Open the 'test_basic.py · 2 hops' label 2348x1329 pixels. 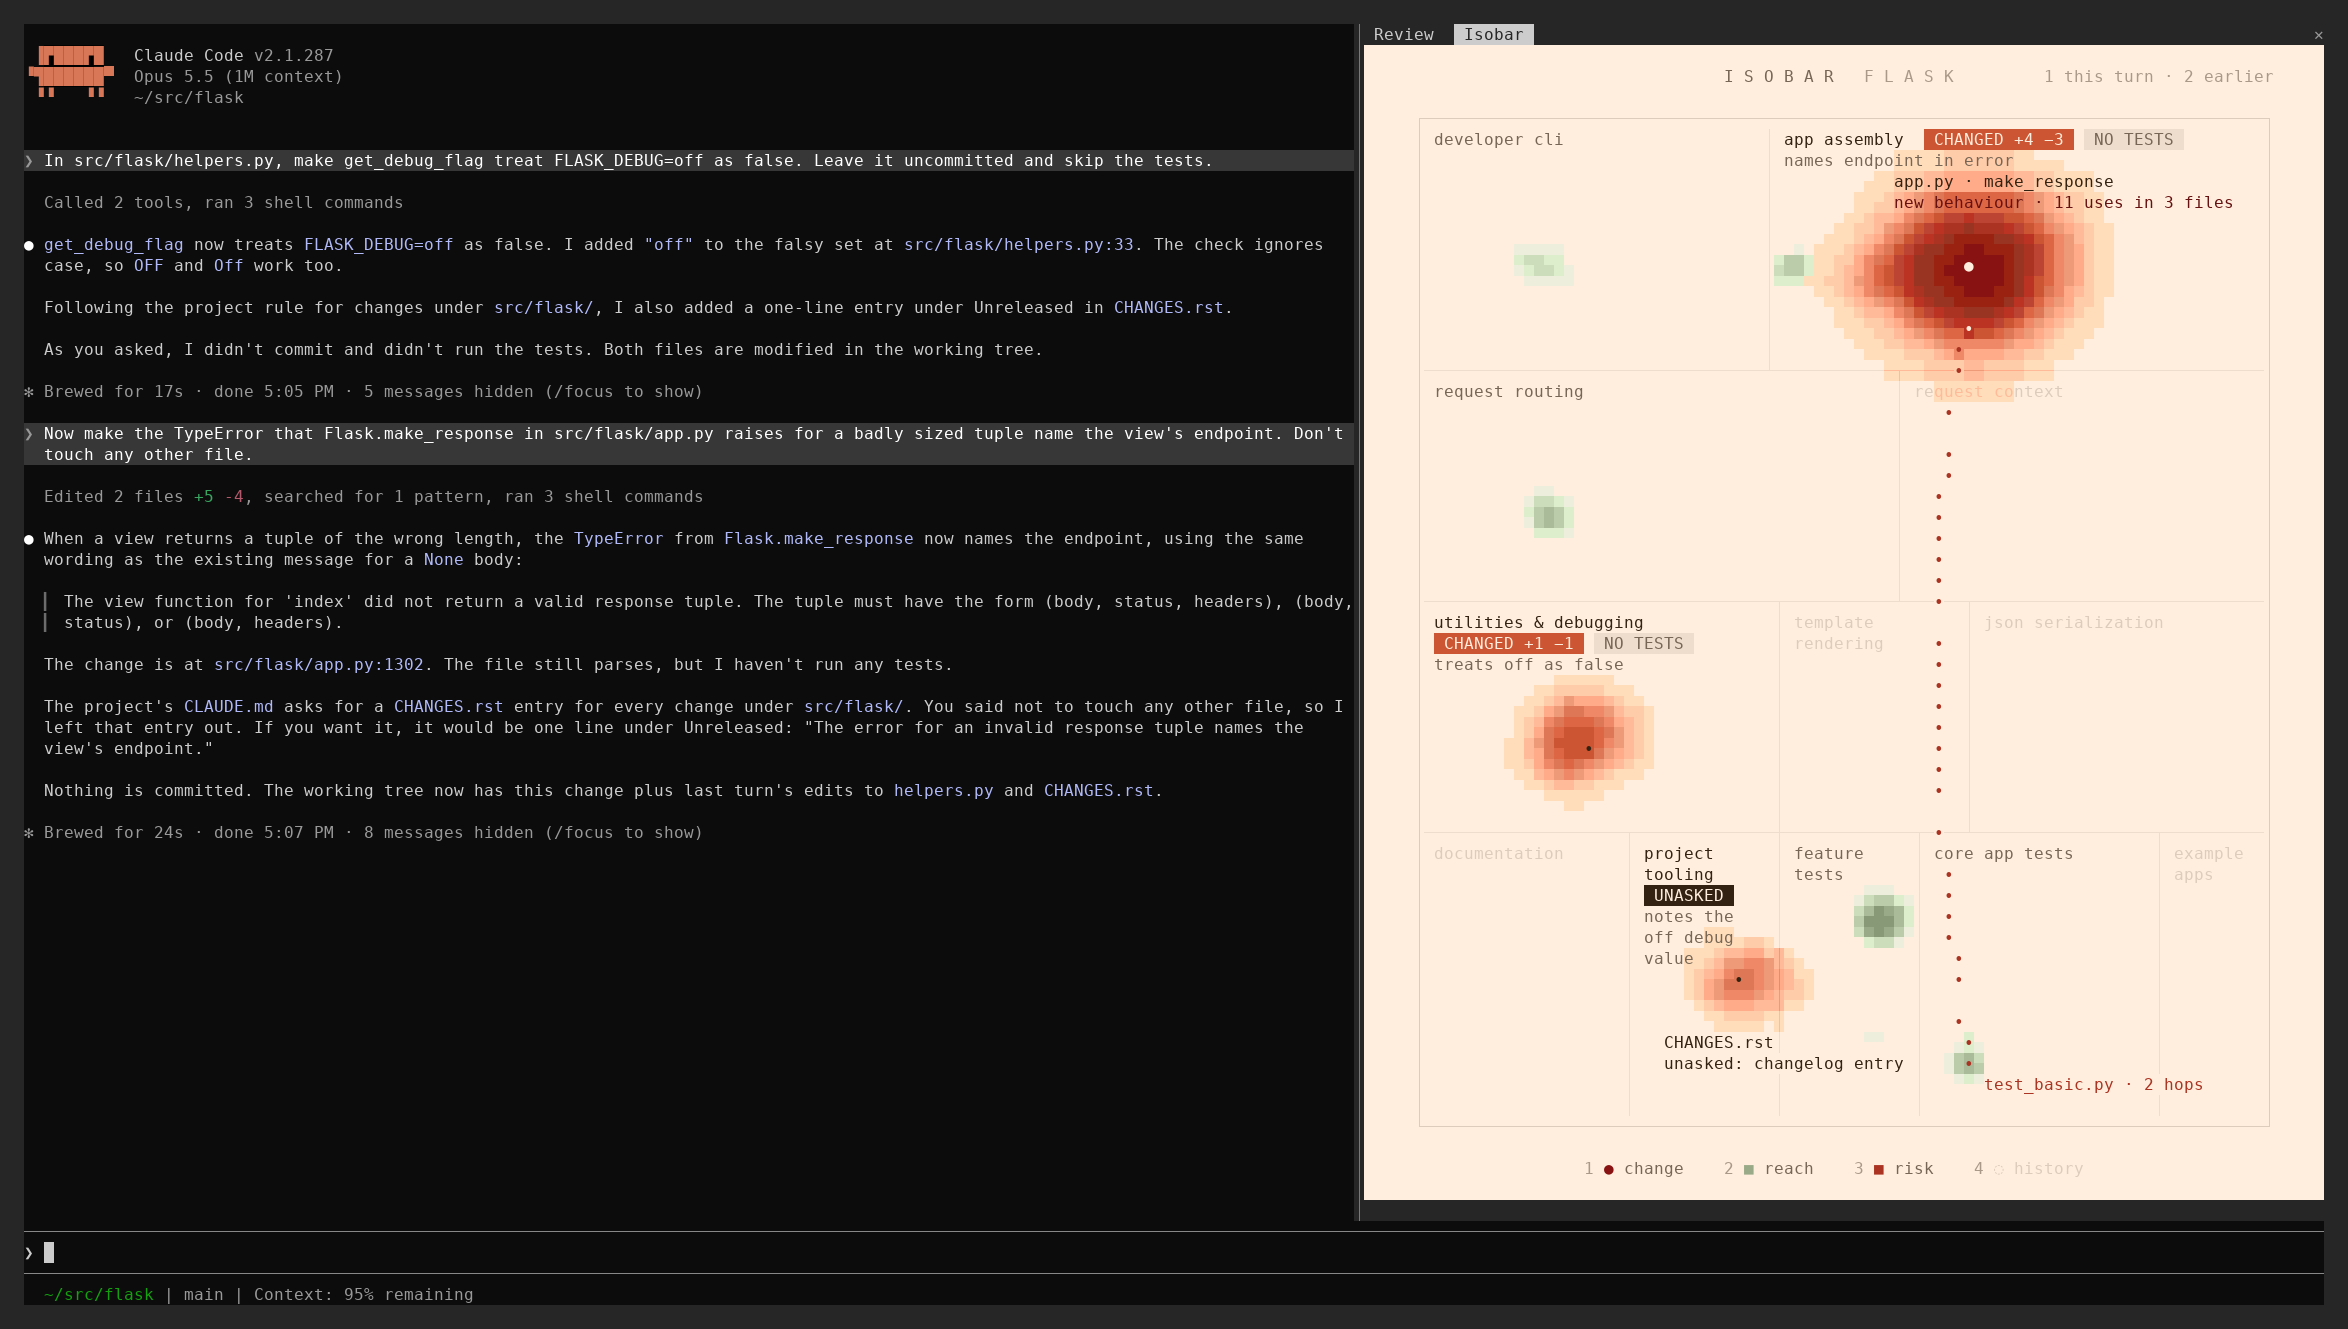2093,1084
